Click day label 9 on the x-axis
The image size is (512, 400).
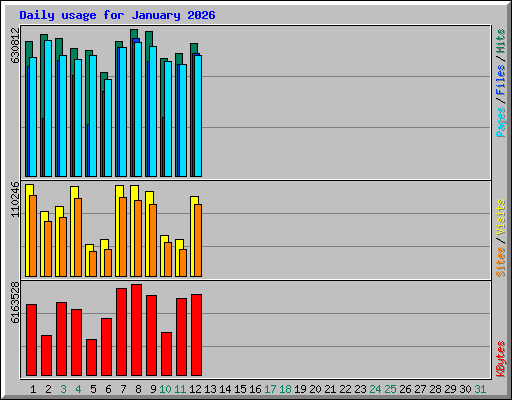pyautogui.click(x=153, y=389)
